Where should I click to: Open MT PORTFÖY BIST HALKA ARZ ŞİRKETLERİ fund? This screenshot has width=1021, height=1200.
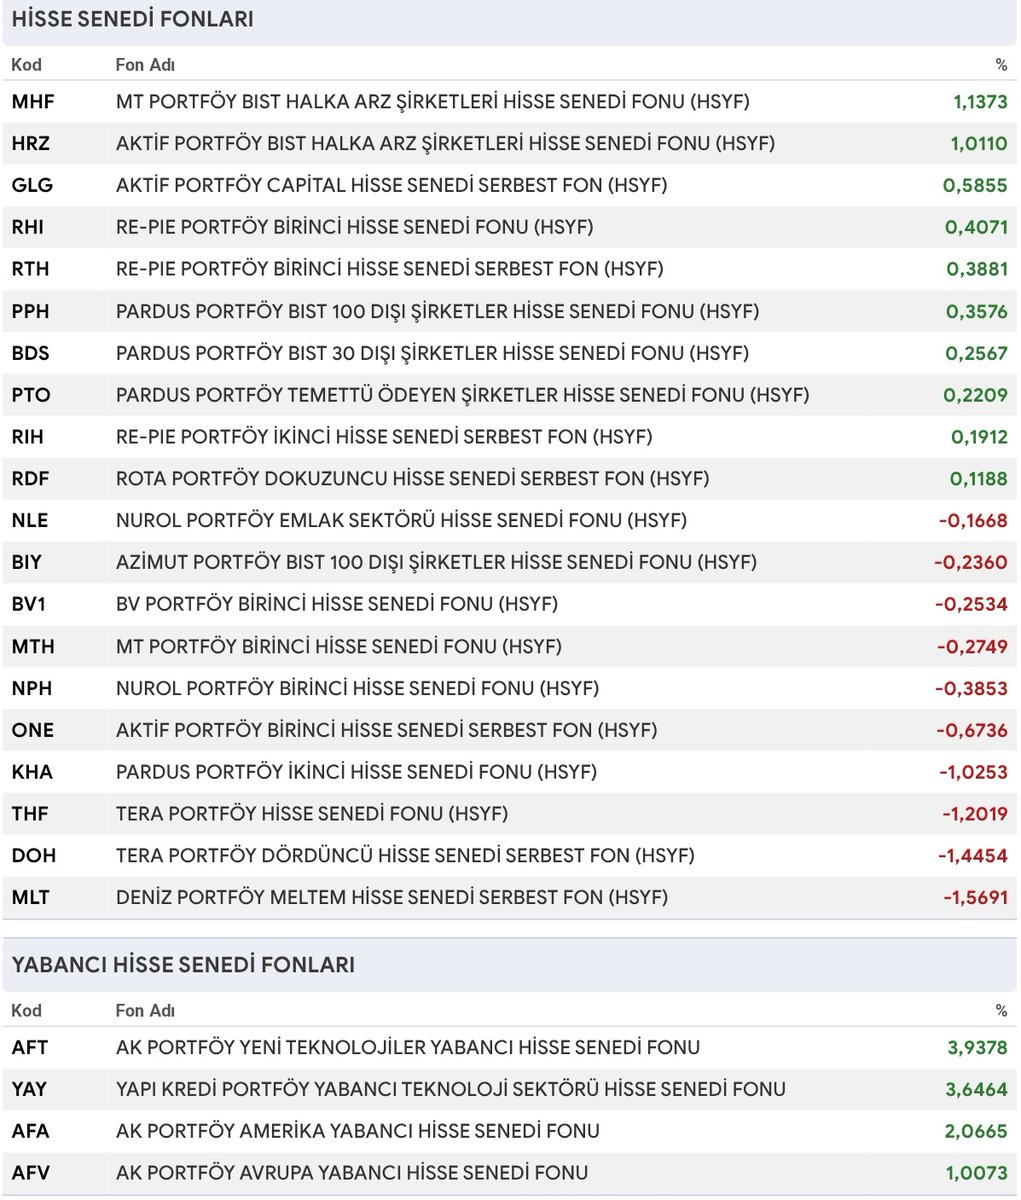(x=433, y=102)
